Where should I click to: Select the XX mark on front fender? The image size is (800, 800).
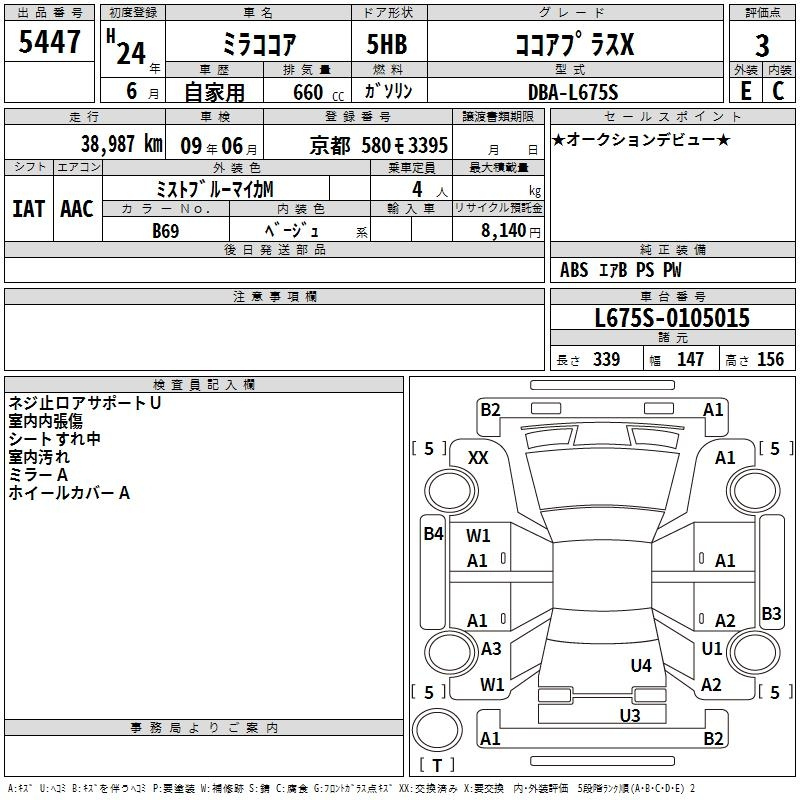click(478, 458)
